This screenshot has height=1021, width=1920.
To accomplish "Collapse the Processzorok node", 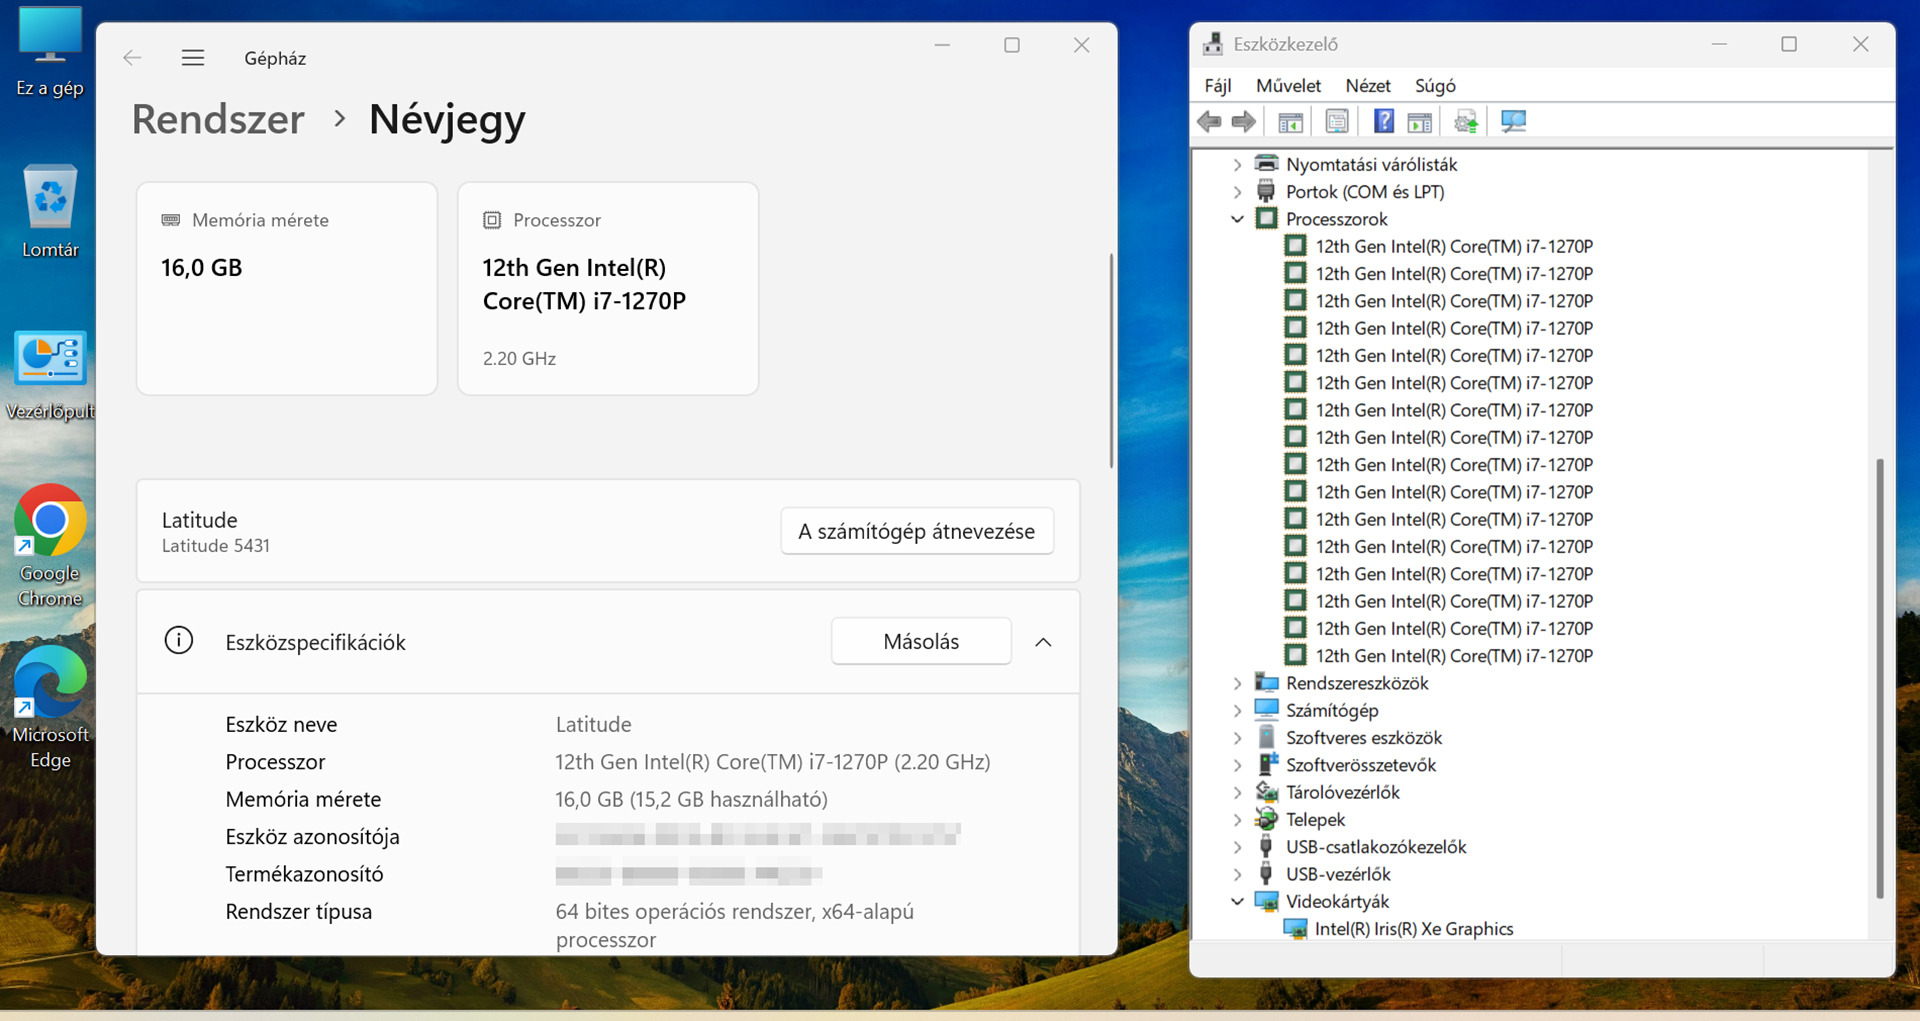I will click(x=1238, y=219).
